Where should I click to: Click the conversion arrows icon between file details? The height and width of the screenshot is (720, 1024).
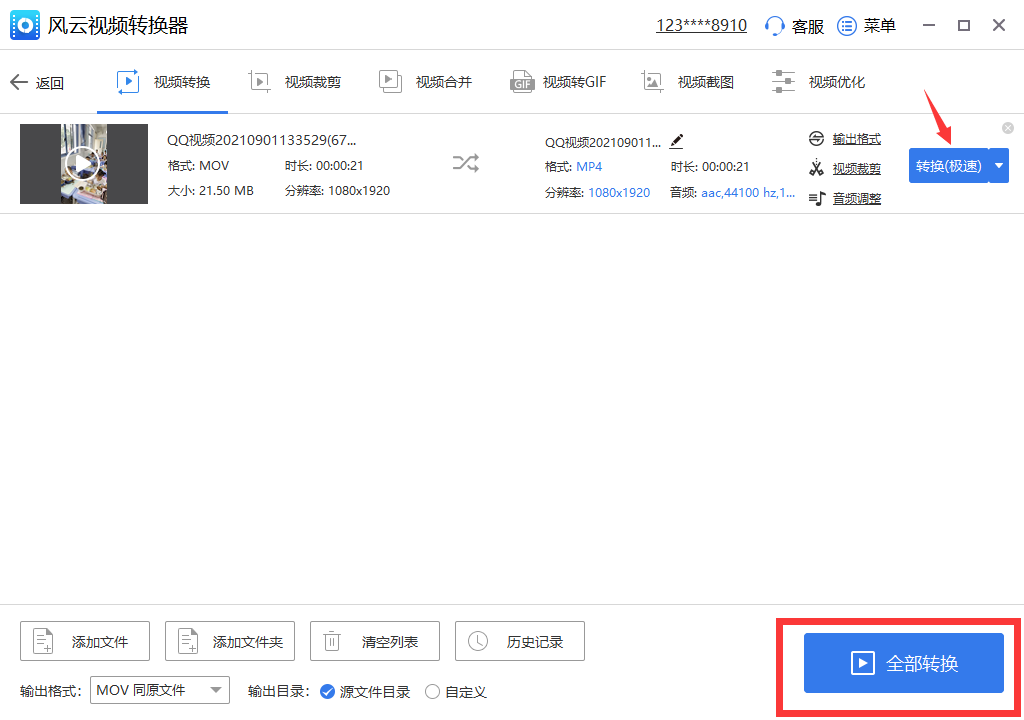[x=465, y=163]
